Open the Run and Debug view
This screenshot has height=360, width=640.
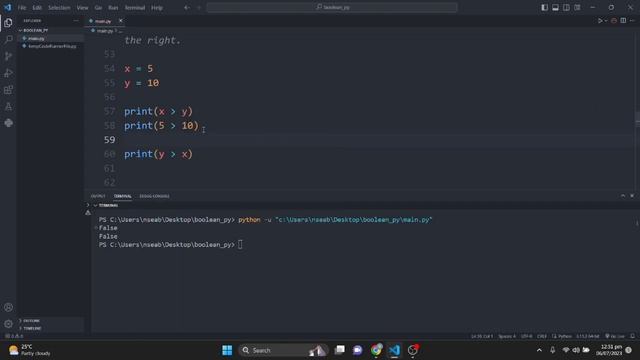click(8, 73)
